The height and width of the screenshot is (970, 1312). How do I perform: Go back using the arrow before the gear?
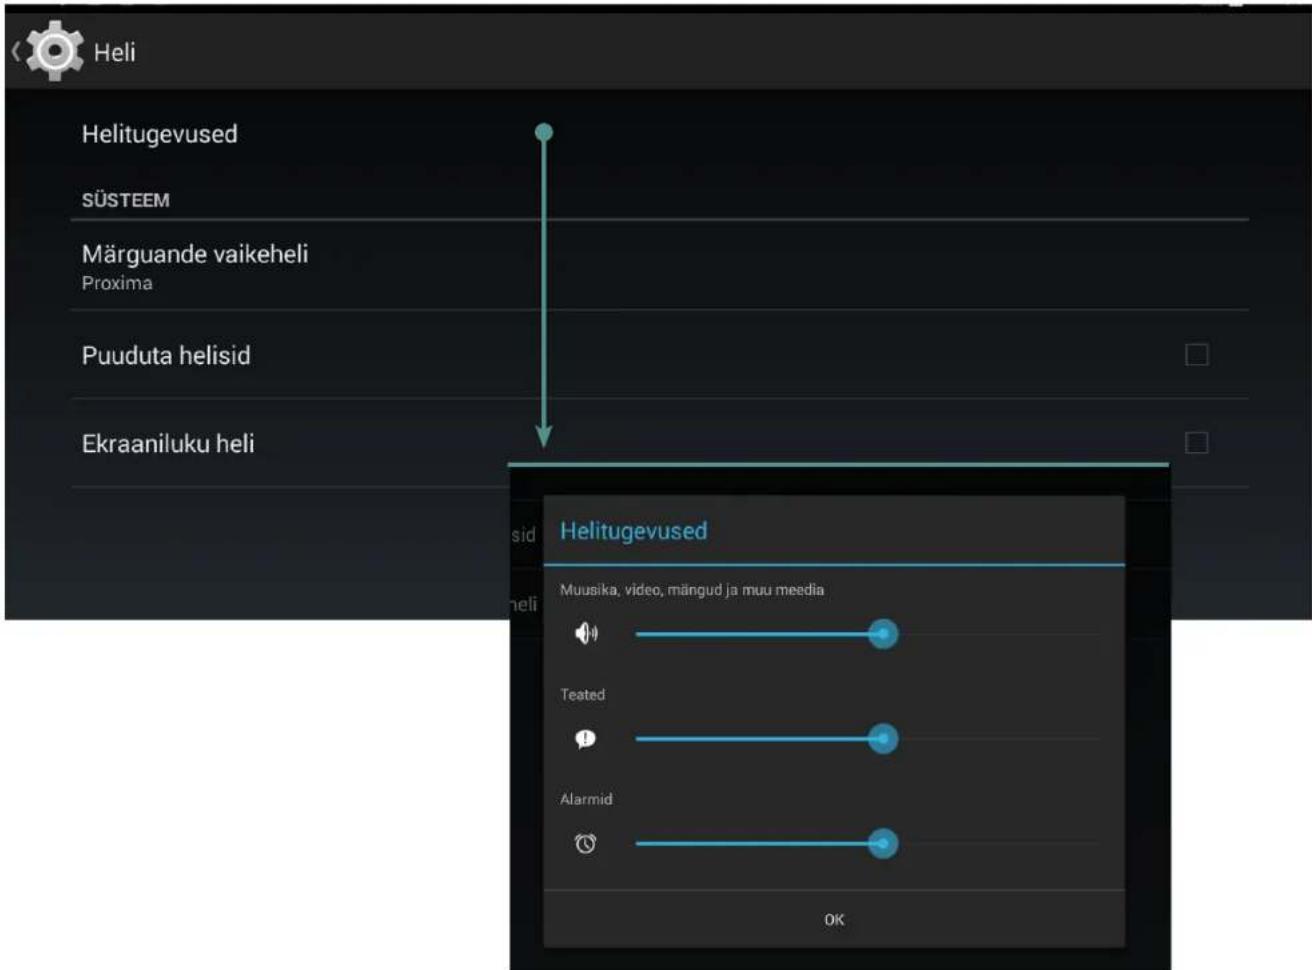16,51
